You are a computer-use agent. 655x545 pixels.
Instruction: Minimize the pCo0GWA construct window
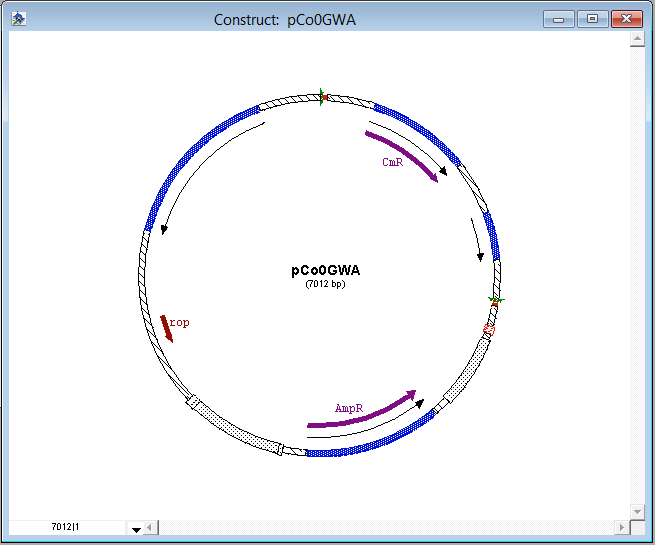pyautogui.click(x=559, y=19)
